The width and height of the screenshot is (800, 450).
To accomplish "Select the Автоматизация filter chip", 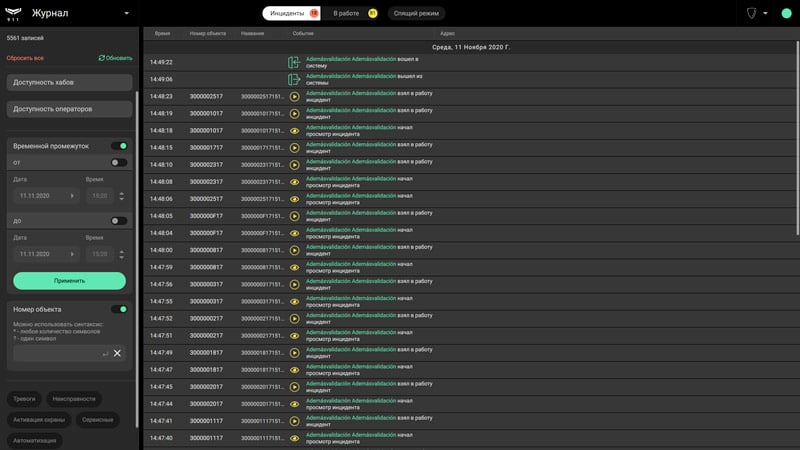I will (35, 441).
